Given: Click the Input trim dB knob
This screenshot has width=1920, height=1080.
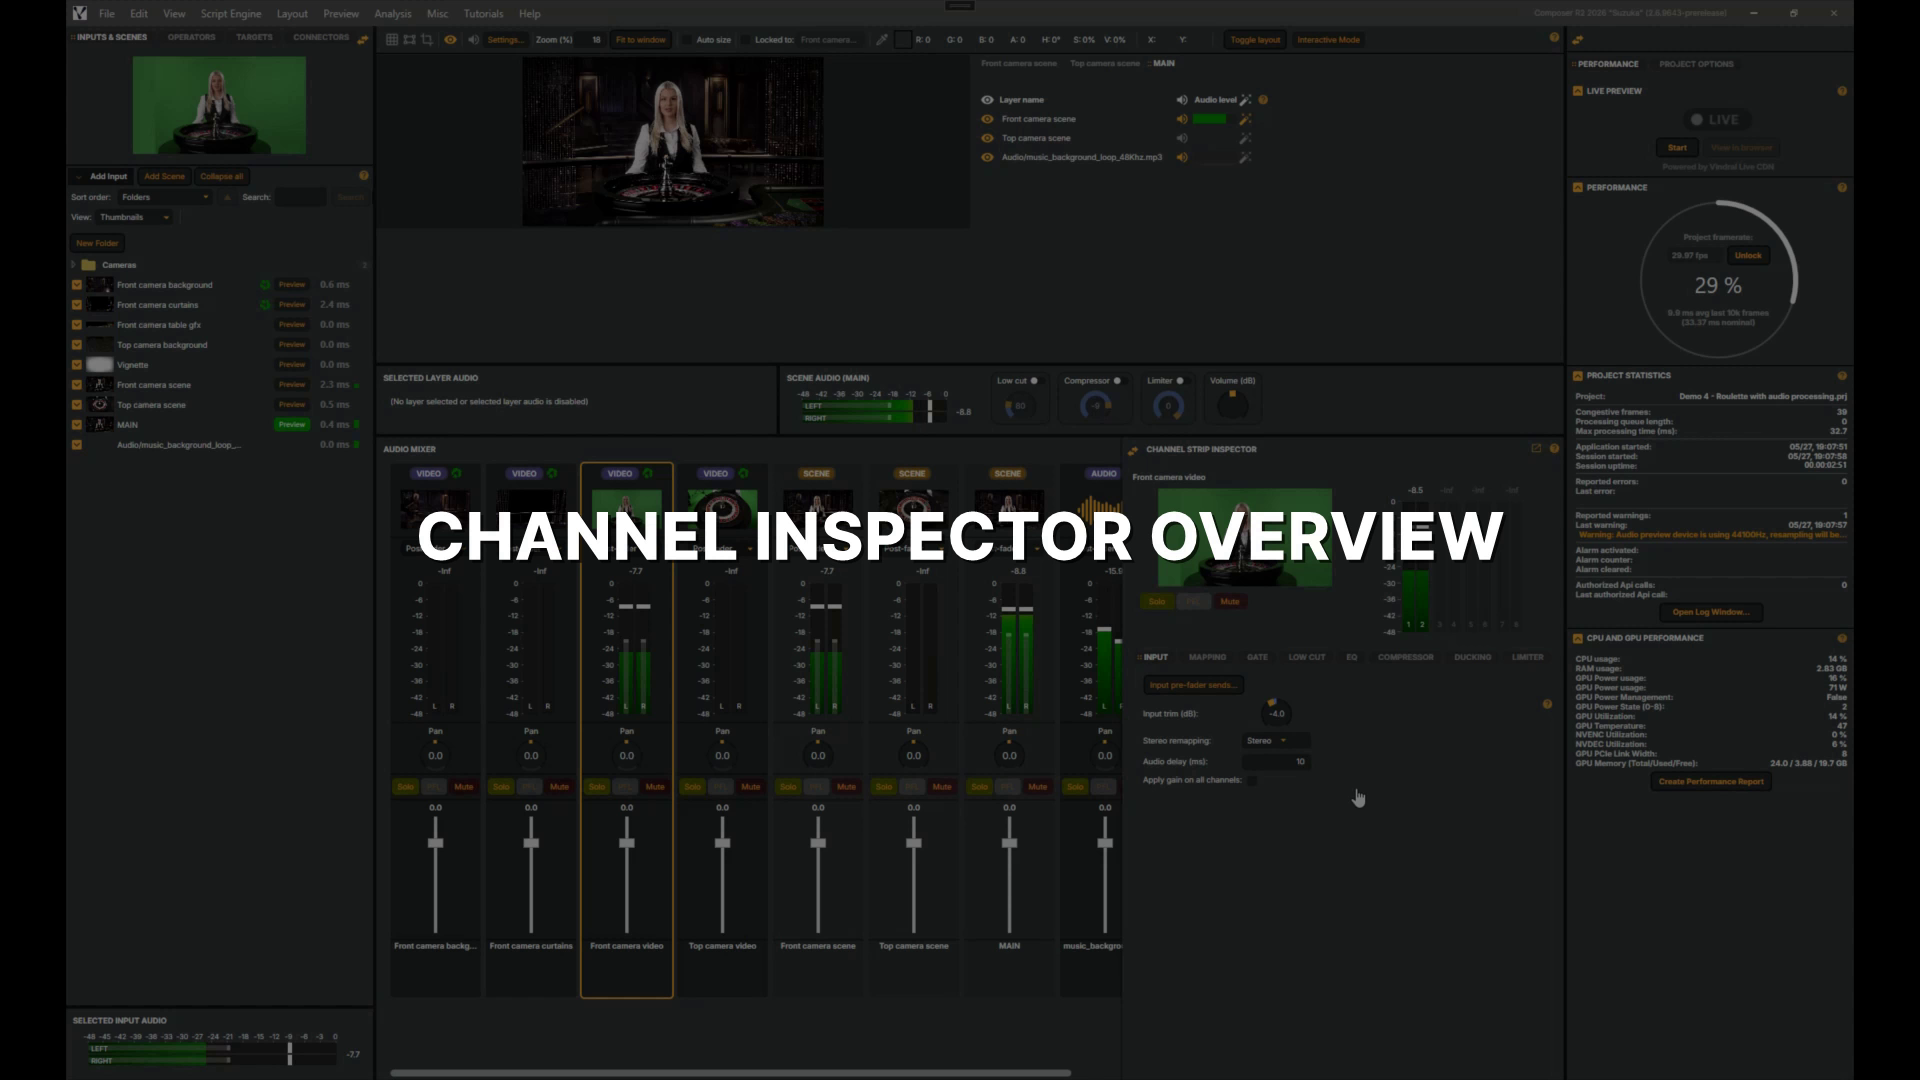Looking at the screenshot, I should 1277,713.
